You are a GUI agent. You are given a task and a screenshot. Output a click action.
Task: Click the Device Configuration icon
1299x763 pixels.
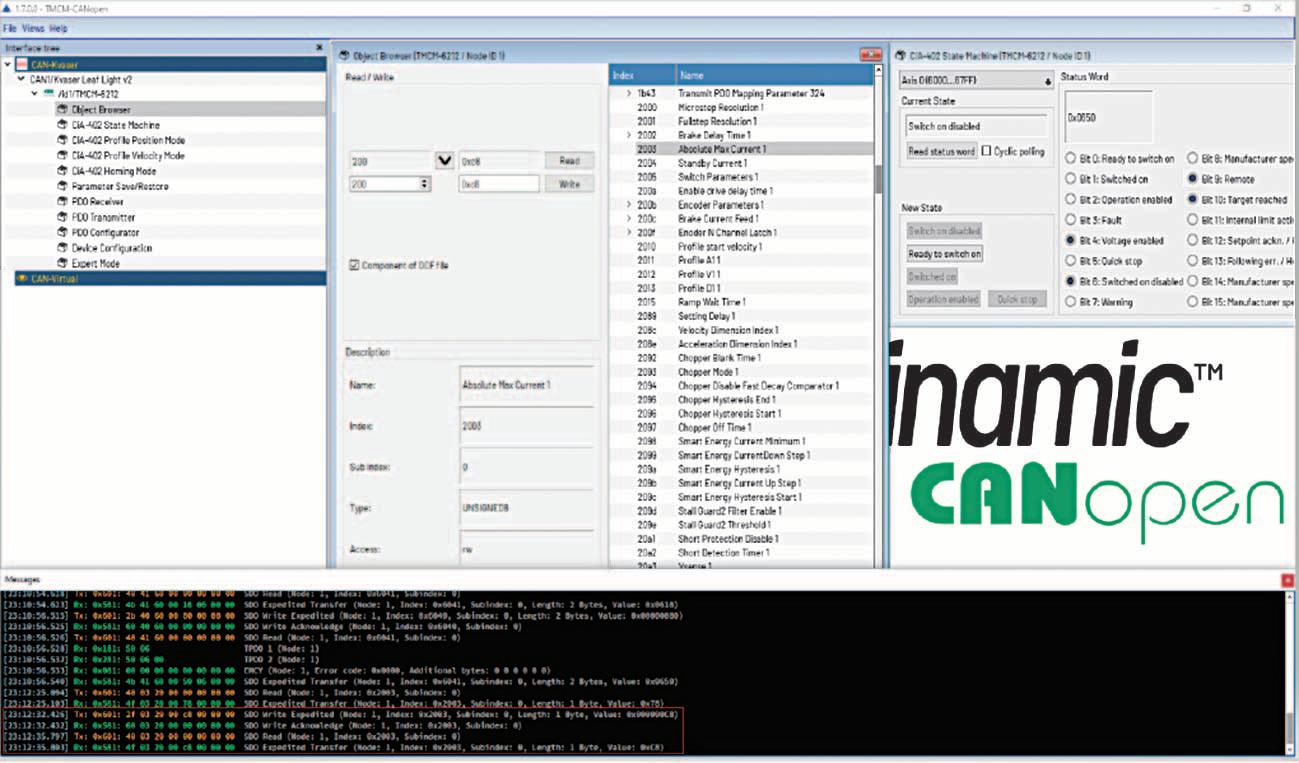(x=62, y=248)
